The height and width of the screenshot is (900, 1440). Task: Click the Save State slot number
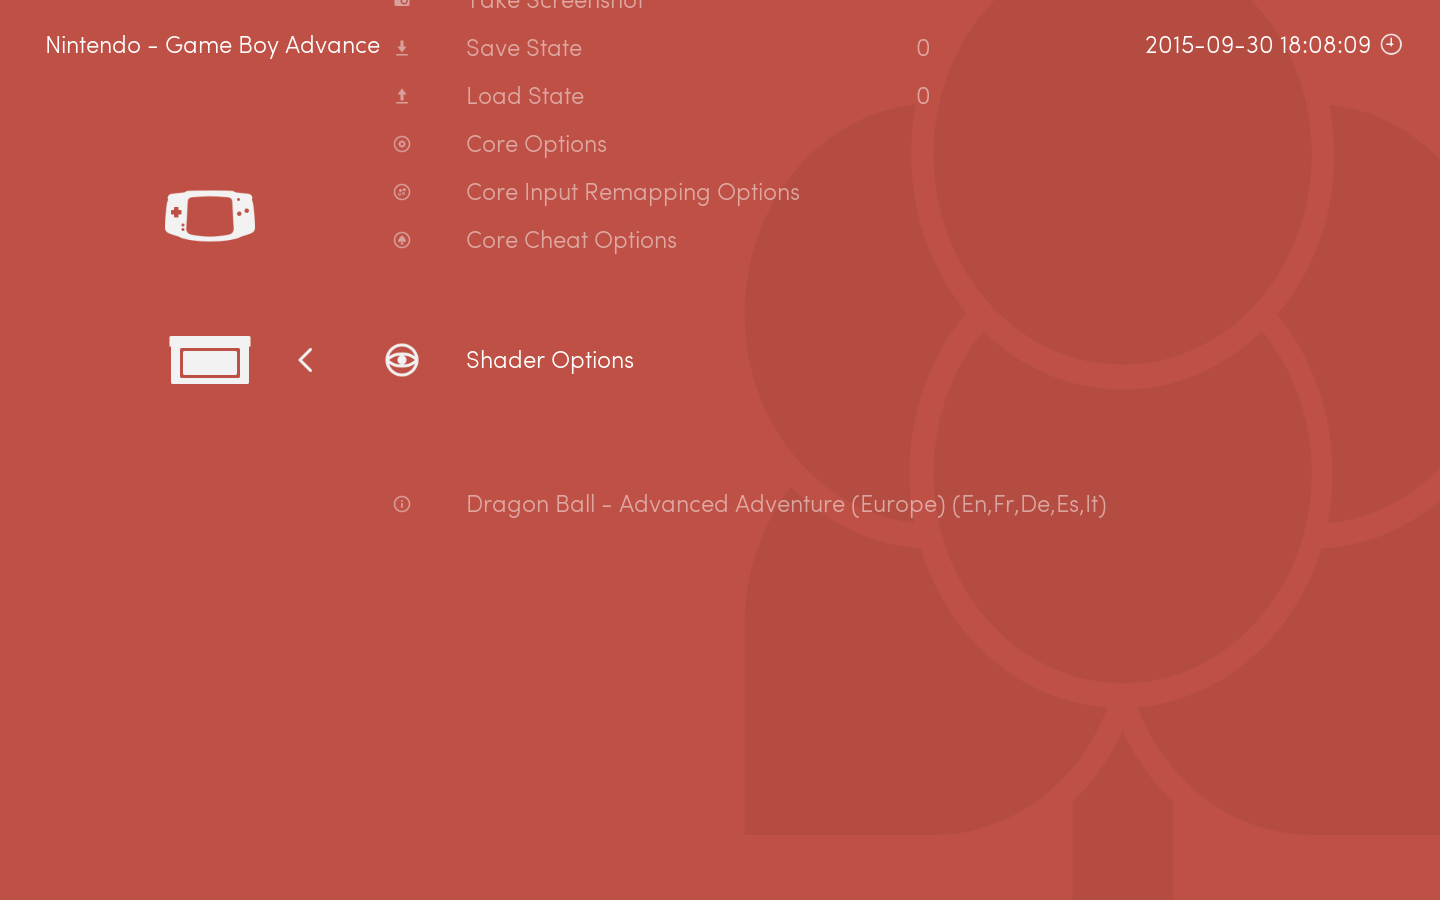[923, 48]
